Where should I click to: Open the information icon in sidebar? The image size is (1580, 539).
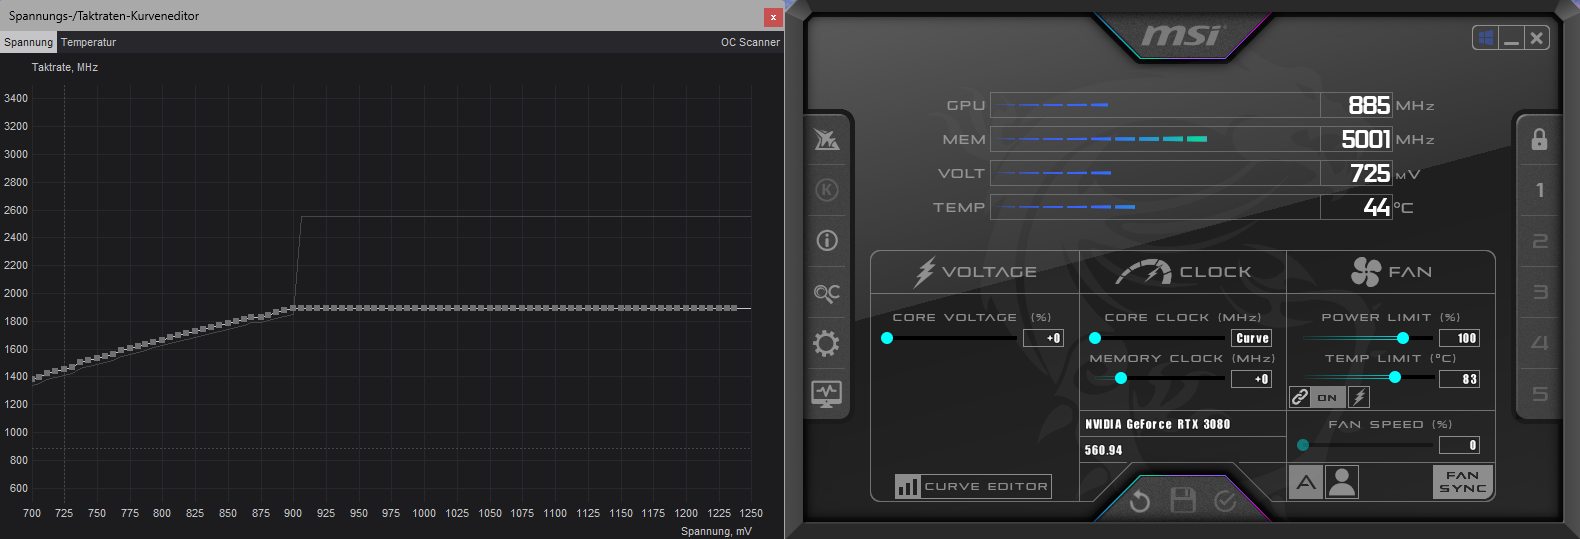click(827, 240)
